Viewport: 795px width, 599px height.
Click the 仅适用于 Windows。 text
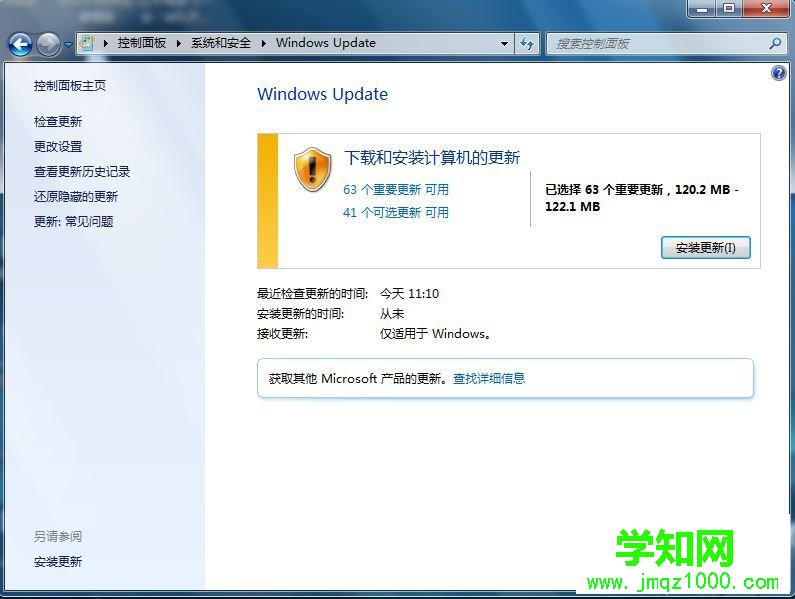436,334
